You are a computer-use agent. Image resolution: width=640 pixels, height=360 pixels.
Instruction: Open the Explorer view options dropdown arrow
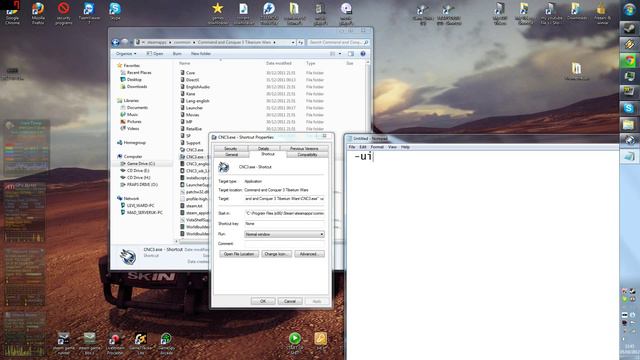click(340, 53)
